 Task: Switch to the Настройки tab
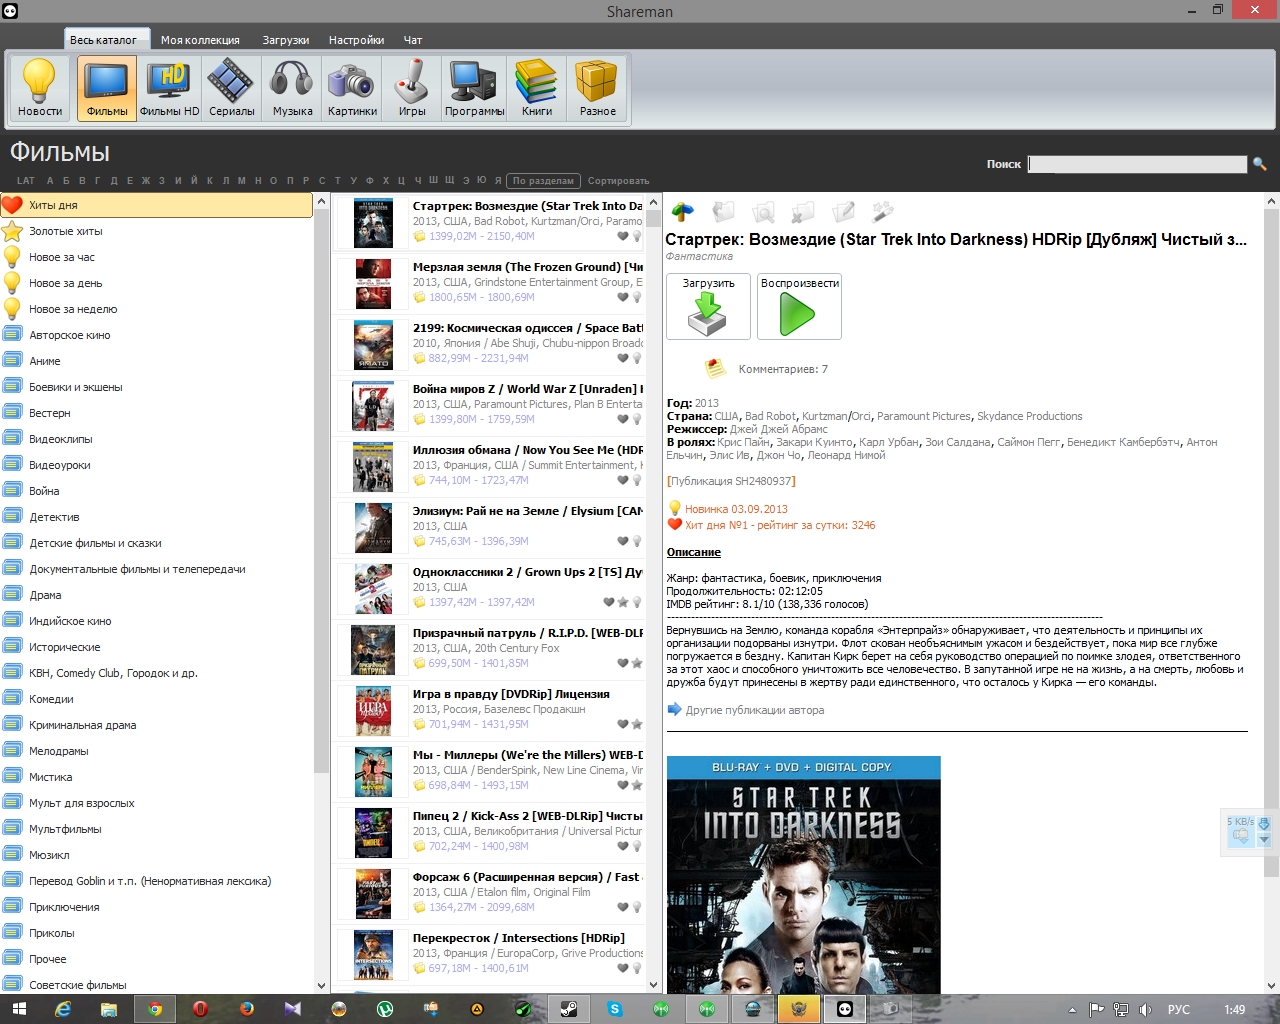point(356,40)
